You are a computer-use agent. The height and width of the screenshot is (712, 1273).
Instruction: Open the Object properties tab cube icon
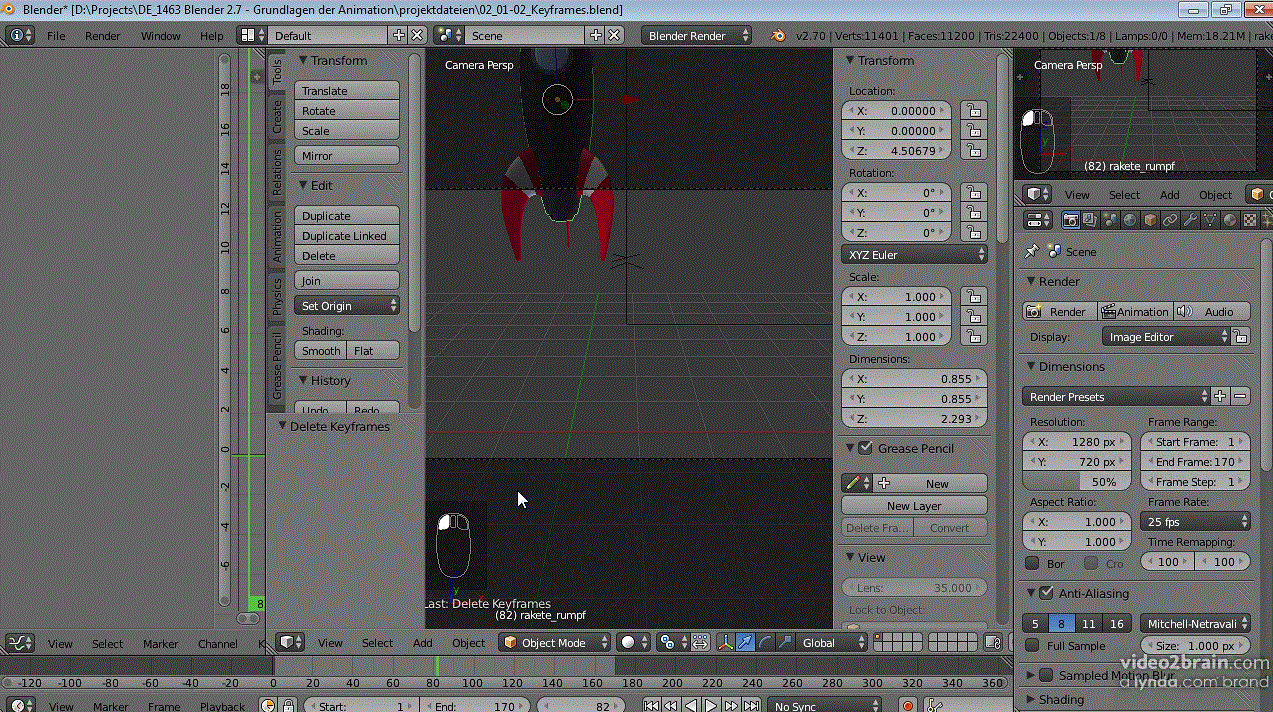tap(1150, 220)
